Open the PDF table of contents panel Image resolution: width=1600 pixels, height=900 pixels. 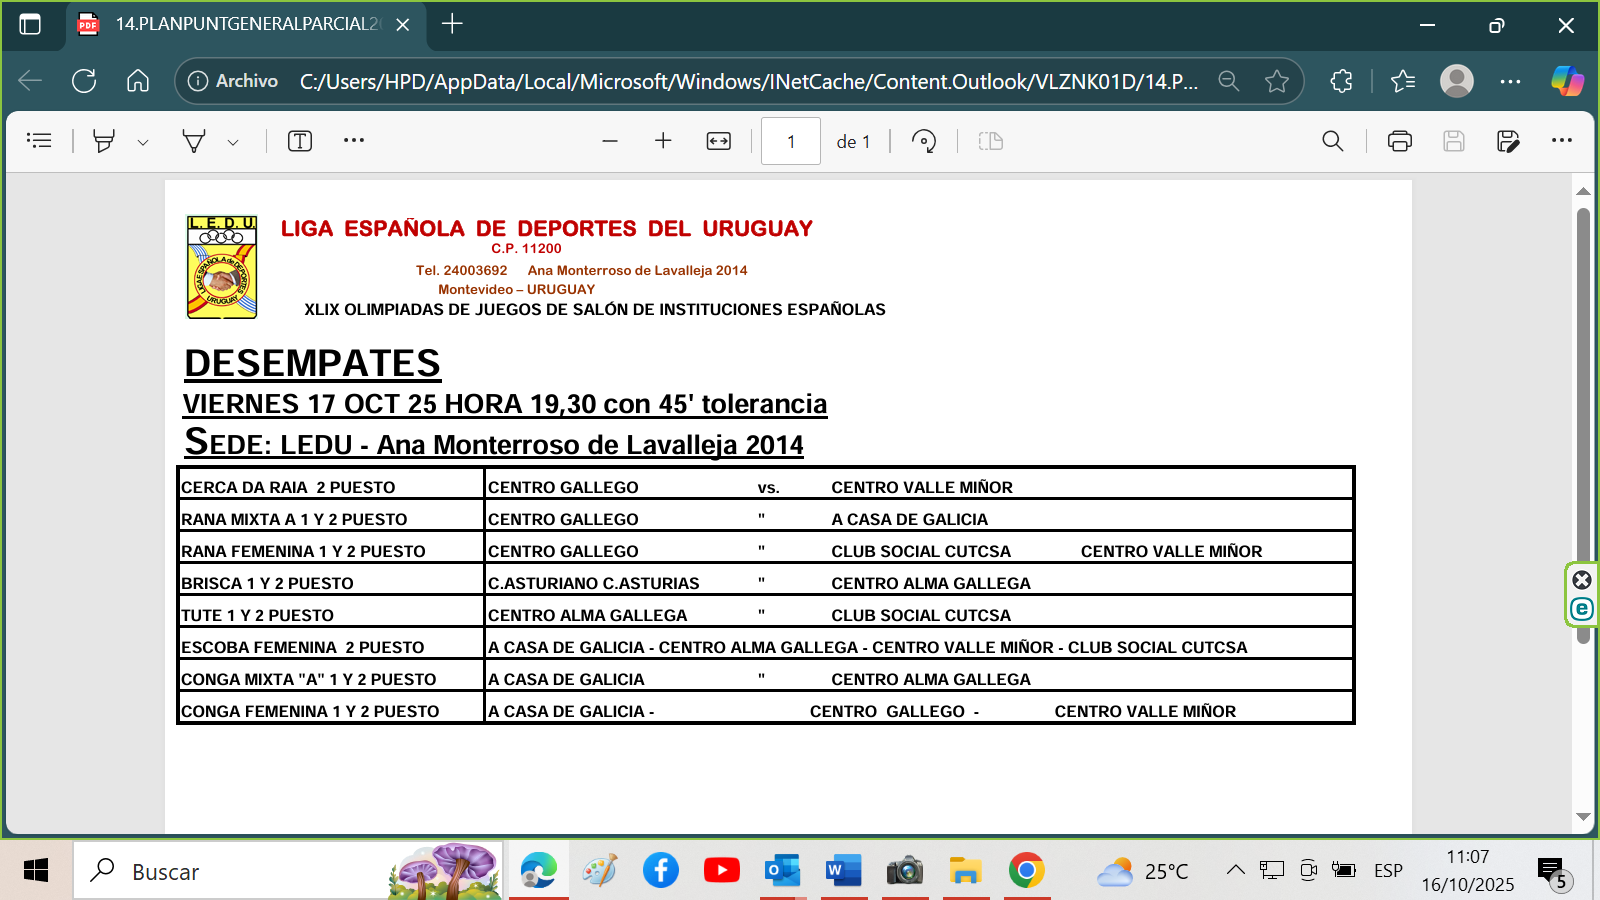(39, 141)
